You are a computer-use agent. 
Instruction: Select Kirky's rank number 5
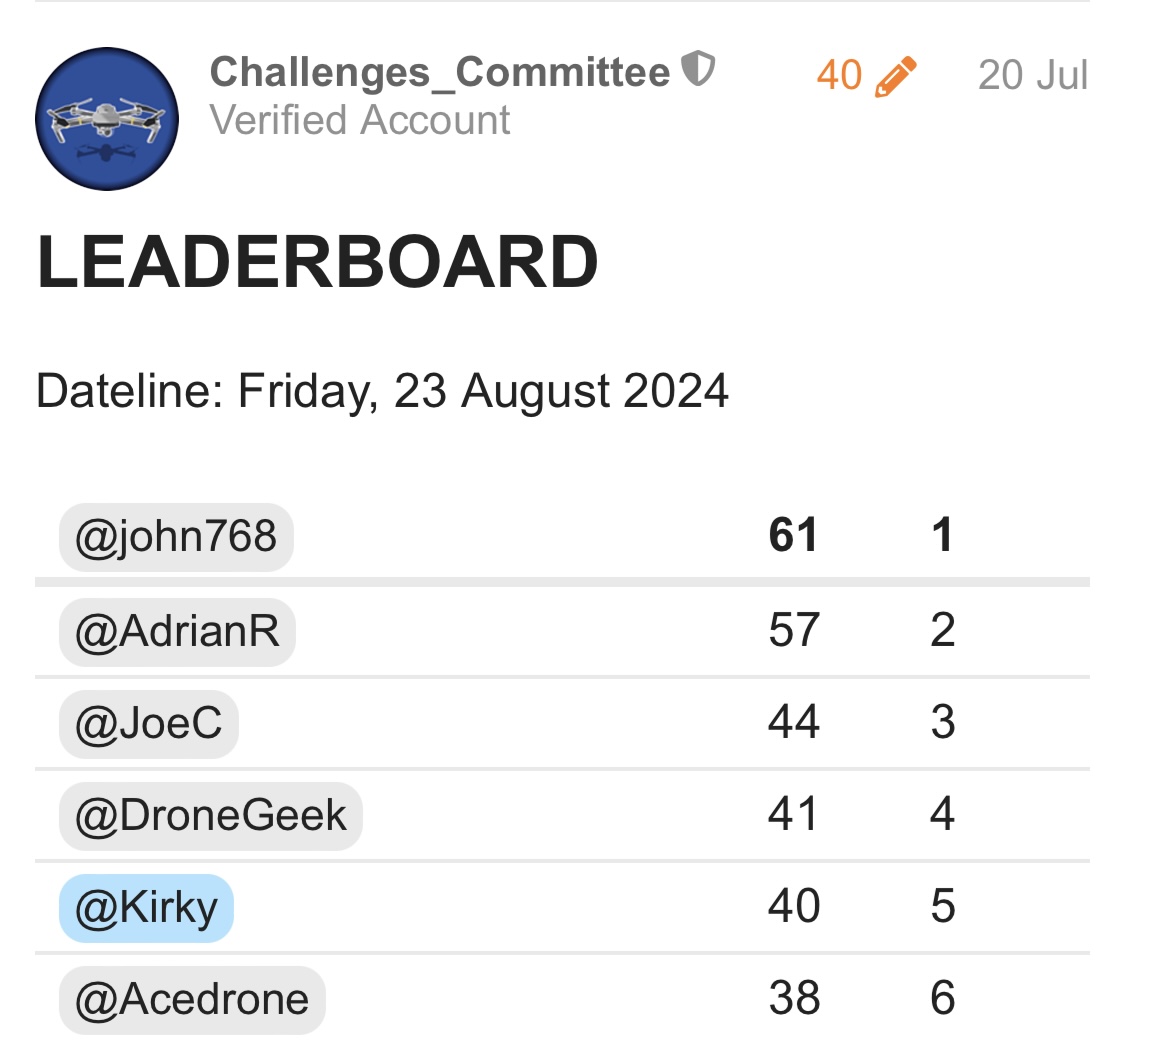tap(942, 906)
